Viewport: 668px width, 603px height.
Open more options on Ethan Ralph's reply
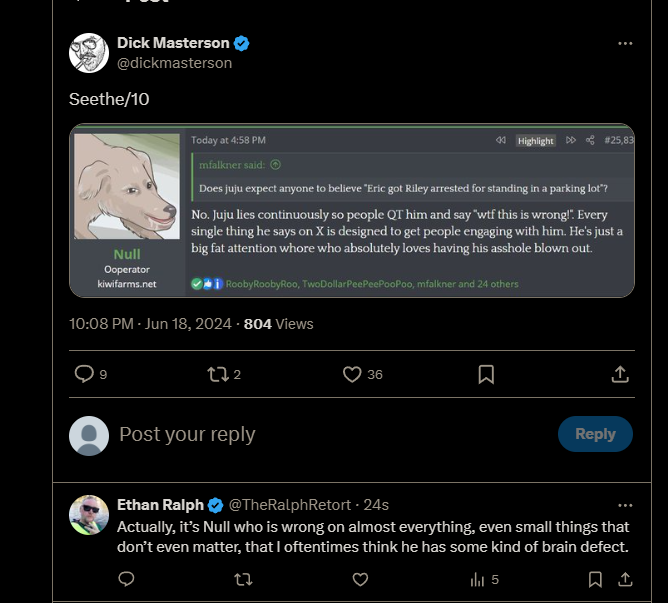point(625,505)
